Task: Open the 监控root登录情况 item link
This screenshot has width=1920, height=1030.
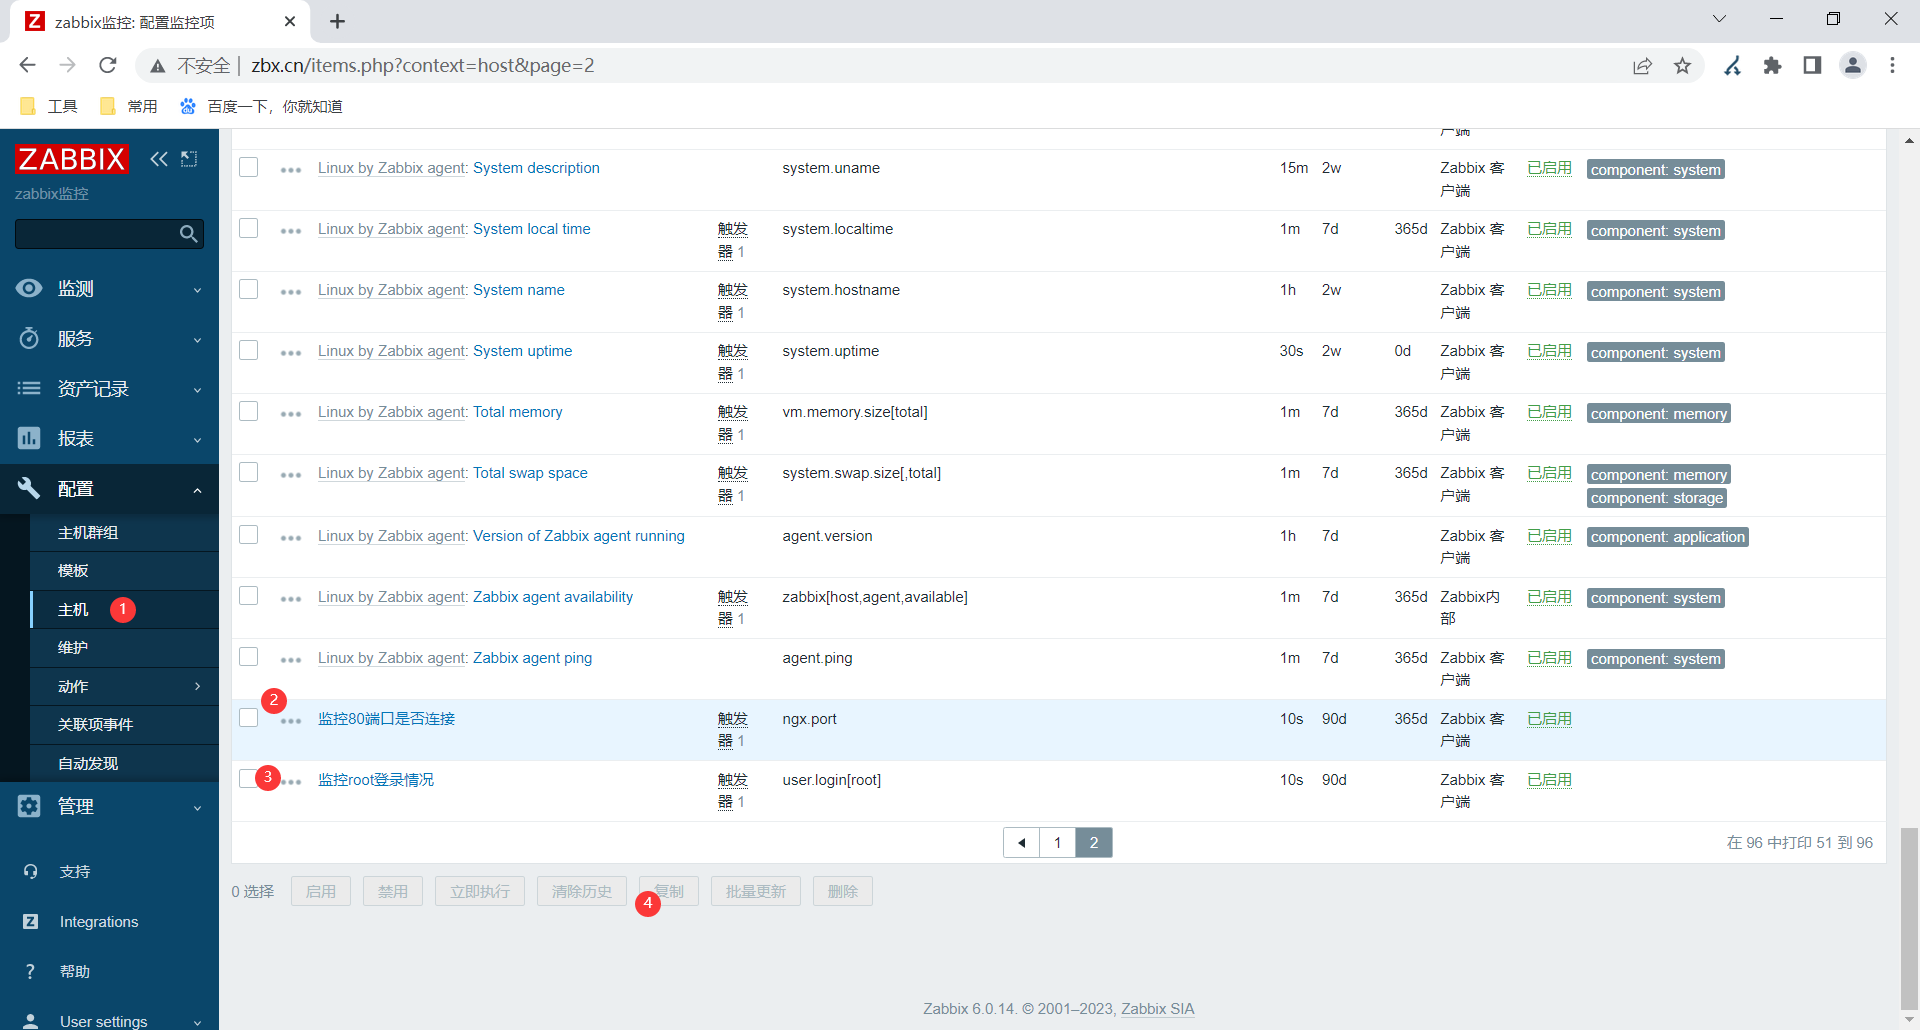Action: coord(376,780)
